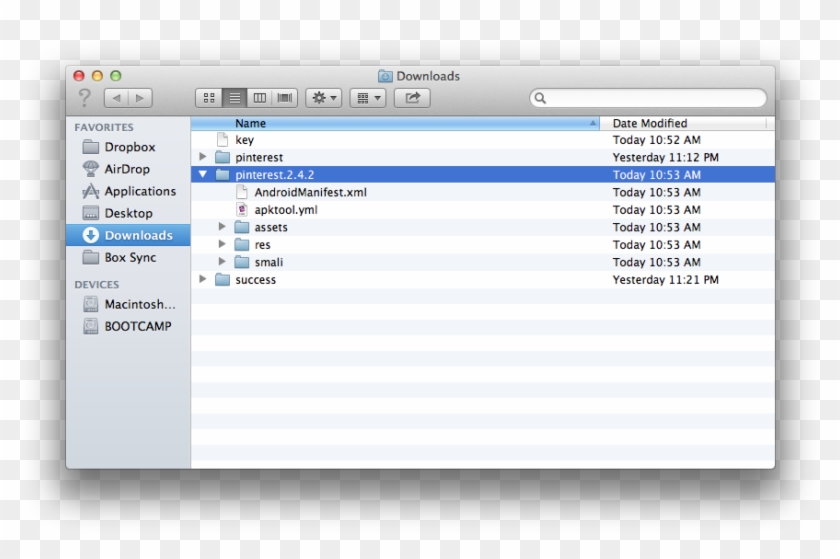Switch to icon view in toolbar

[x=209, y=98]
